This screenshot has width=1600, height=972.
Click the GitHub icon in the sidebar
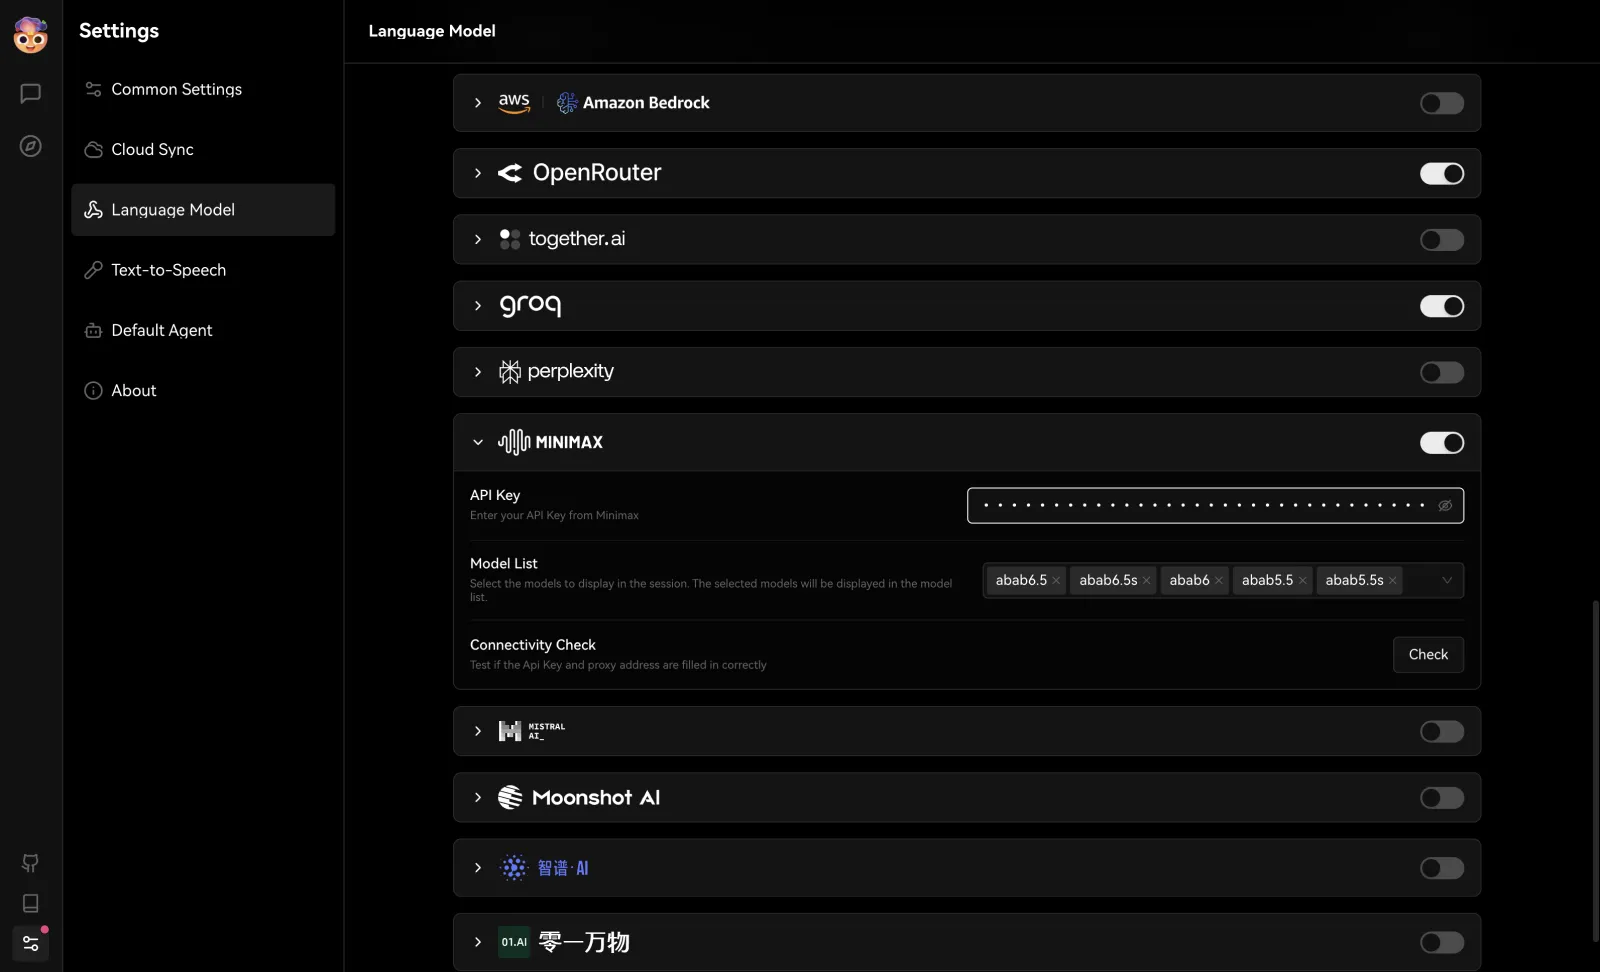click(x=30, y=863)
